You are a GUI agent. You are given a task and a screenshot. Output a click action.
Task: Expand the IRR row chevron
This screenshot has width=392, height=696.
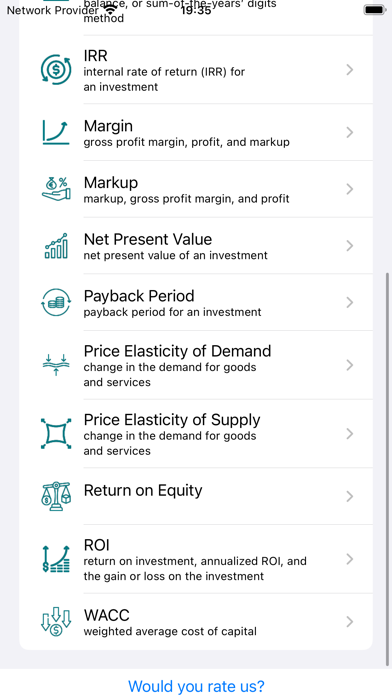(350, 70)
